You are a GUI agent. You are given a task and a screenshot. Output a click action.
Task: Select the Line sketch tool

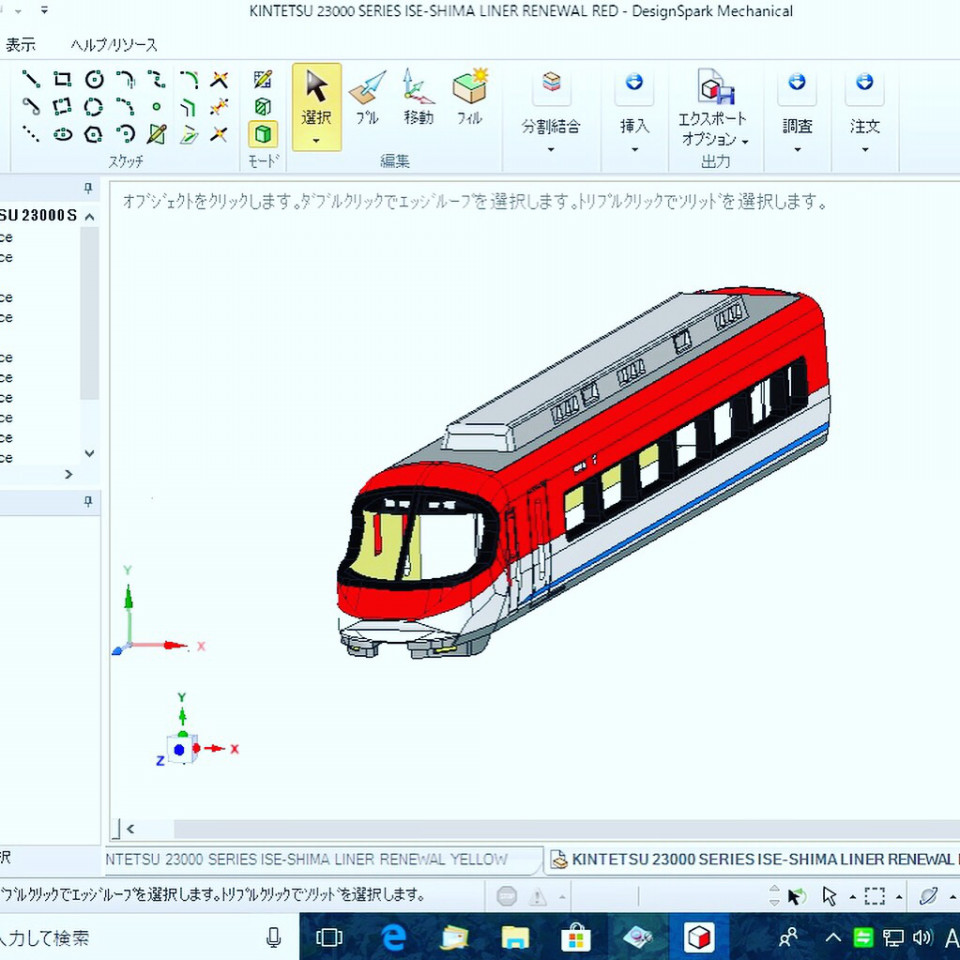point(31,80)
